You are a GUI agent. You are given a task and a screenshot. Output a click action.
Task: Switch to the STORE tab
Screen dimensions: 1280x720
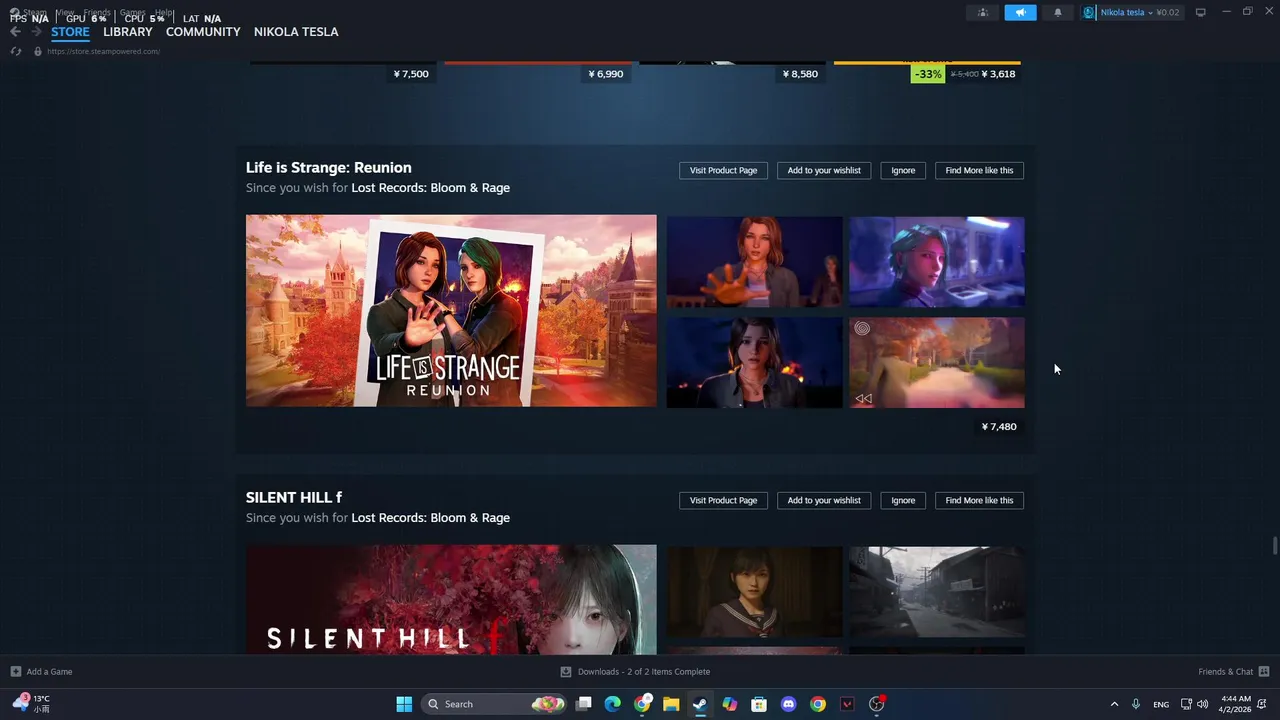click(x=70, y=32)
